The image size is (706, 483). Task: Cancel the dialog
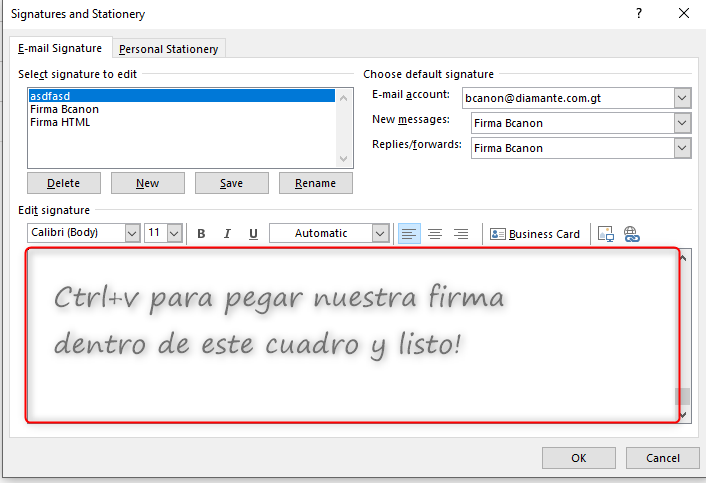tap(662, 458)
